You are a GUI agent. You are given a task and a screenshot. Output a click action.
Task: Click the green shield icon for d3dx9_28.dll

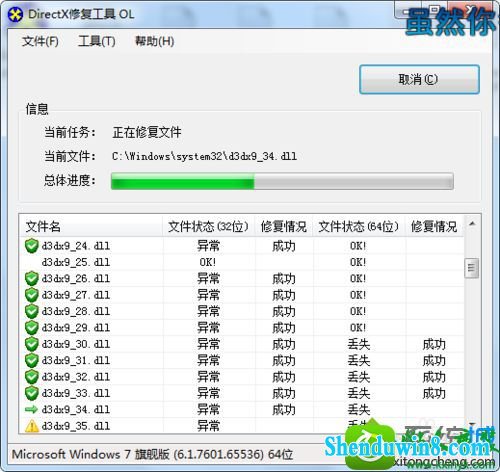click(32, 311)
